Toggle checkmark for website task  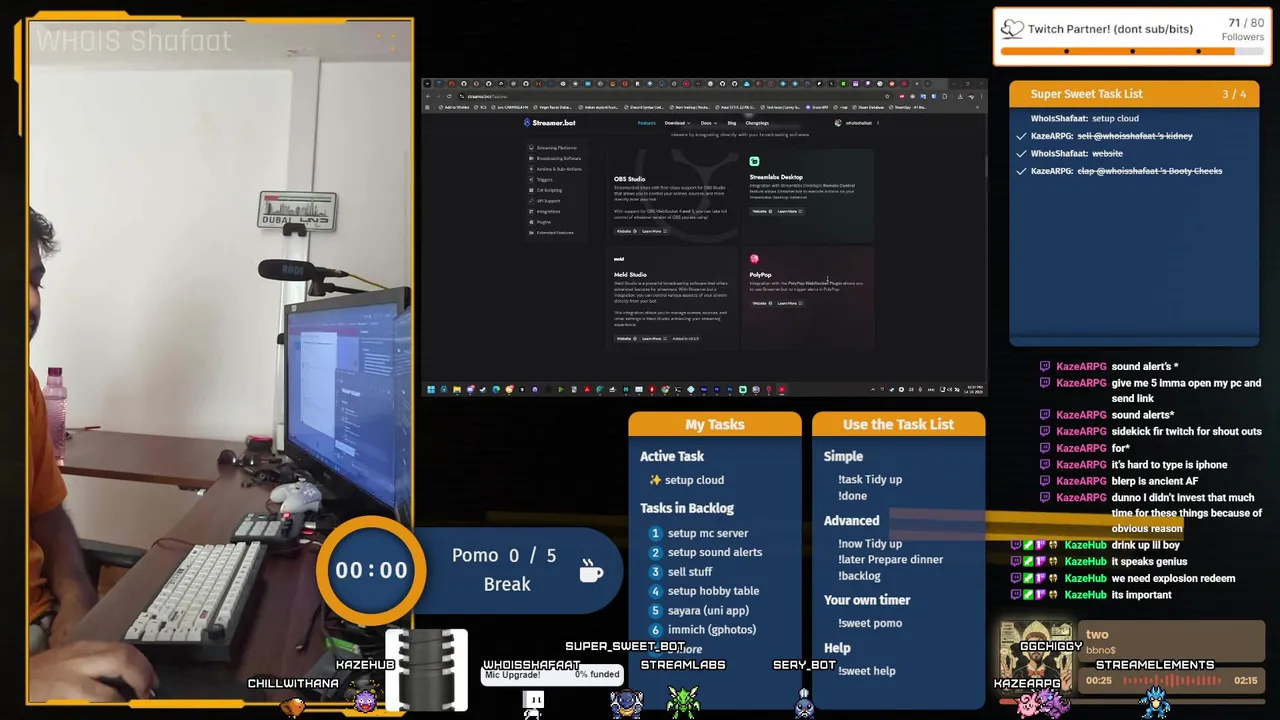(x=1021, y=154)
